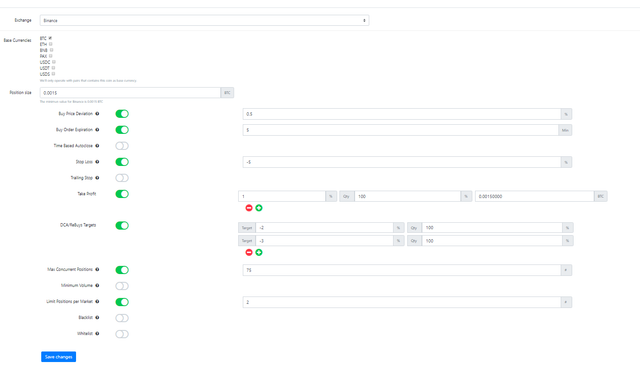This screenshot has width=640, height=380.
Task: Open the Exchange dropdown showing Binance
Action: [x=204, y=20]
